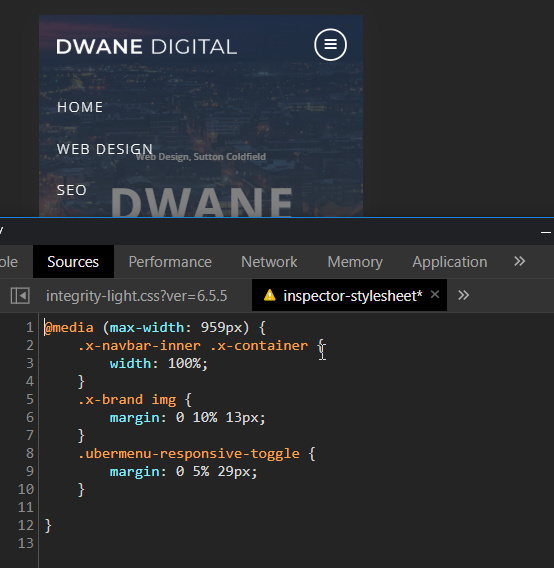Open the SEO menu link
Image resolution: width=554 pixels, height=568 pixels.
(71, 190)
